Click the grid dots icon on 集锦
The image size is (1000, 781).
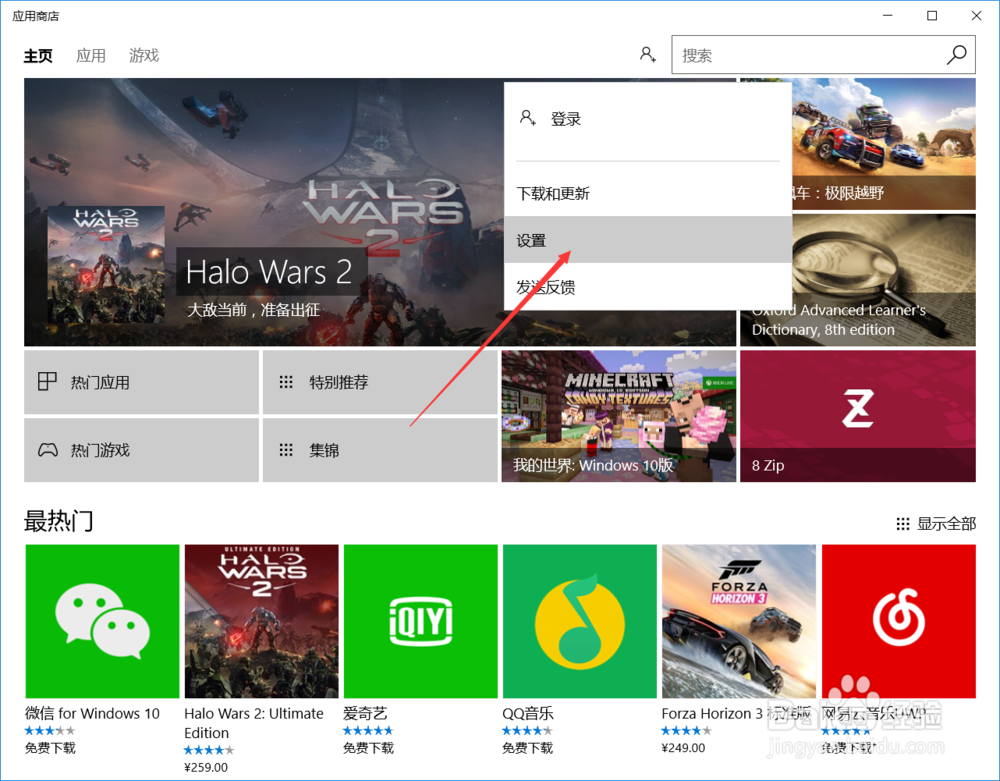tap(286, 450)
